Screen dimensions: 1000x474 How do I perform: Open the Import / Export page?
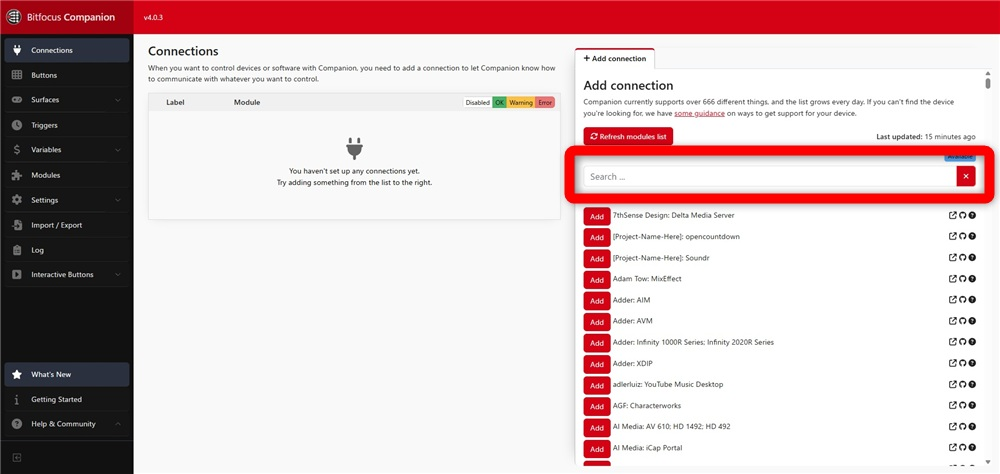point(66,225)
